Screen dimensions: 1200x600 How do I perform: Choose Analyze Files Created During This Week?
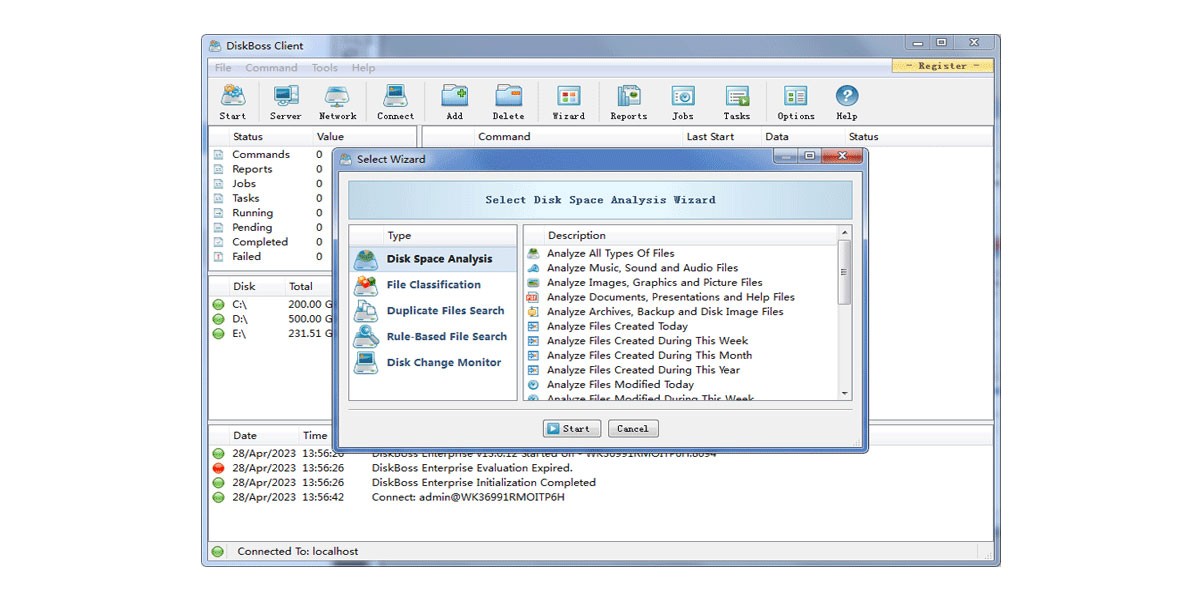coord(647,341)
